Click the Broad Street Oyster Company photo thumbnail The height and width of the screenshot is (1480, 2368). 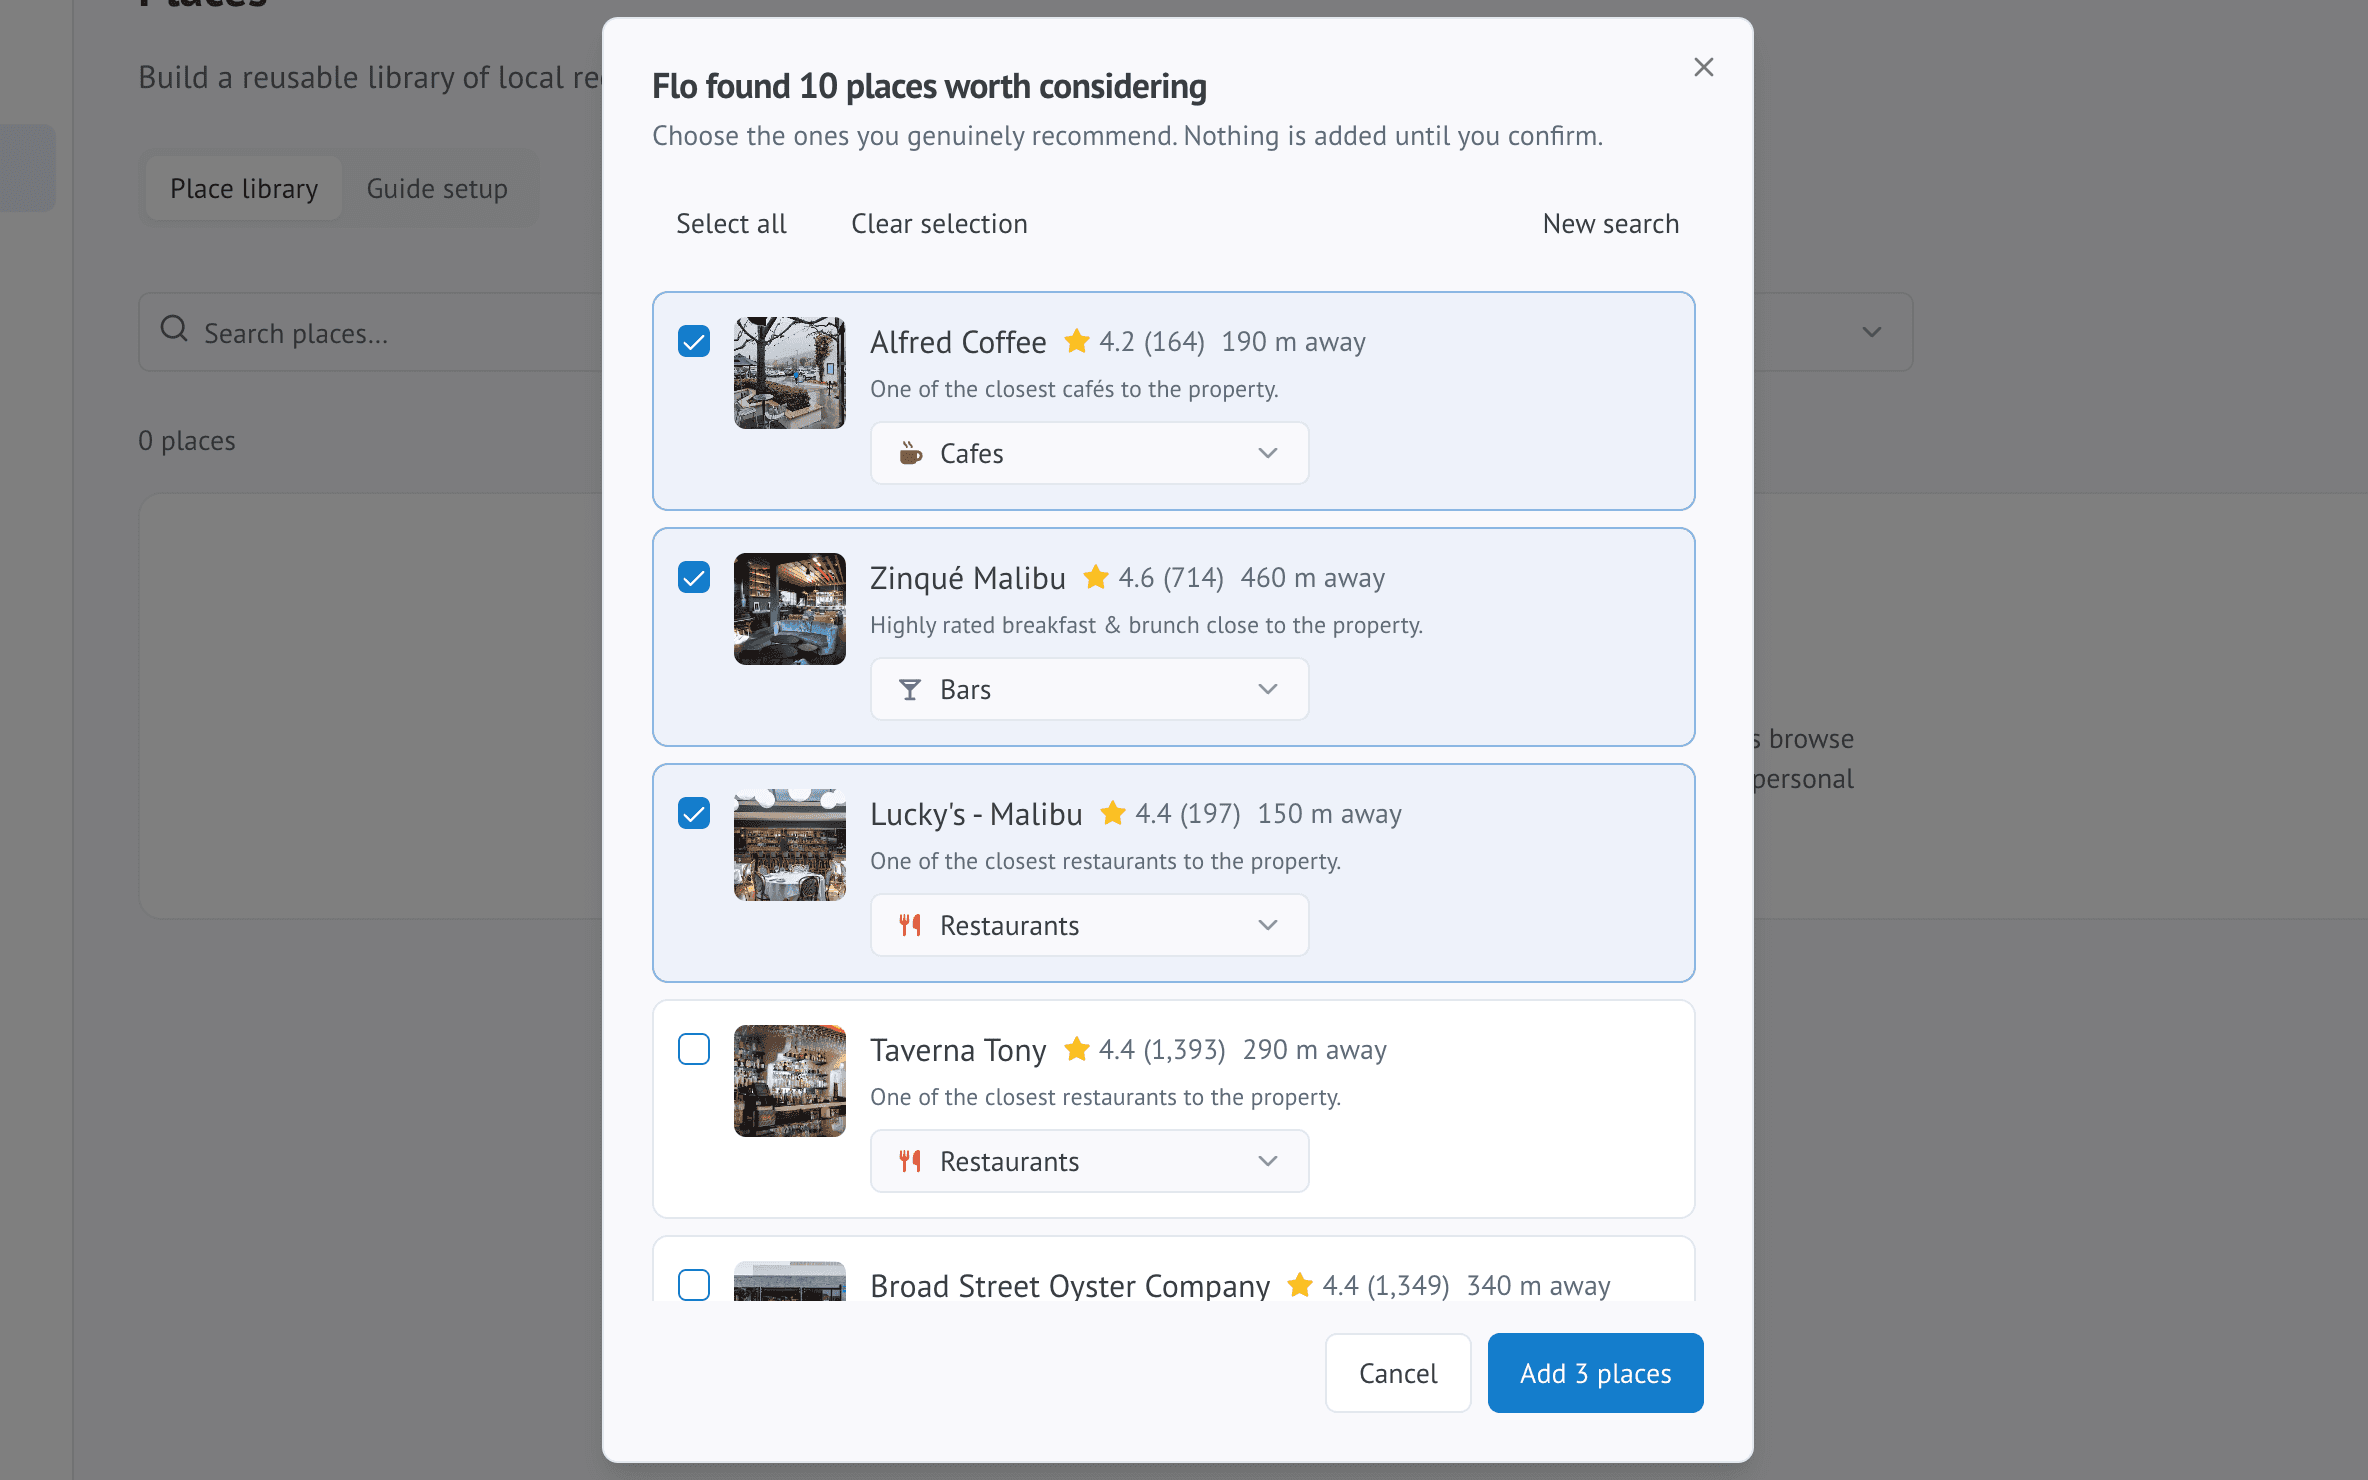tap(790, 1281)
